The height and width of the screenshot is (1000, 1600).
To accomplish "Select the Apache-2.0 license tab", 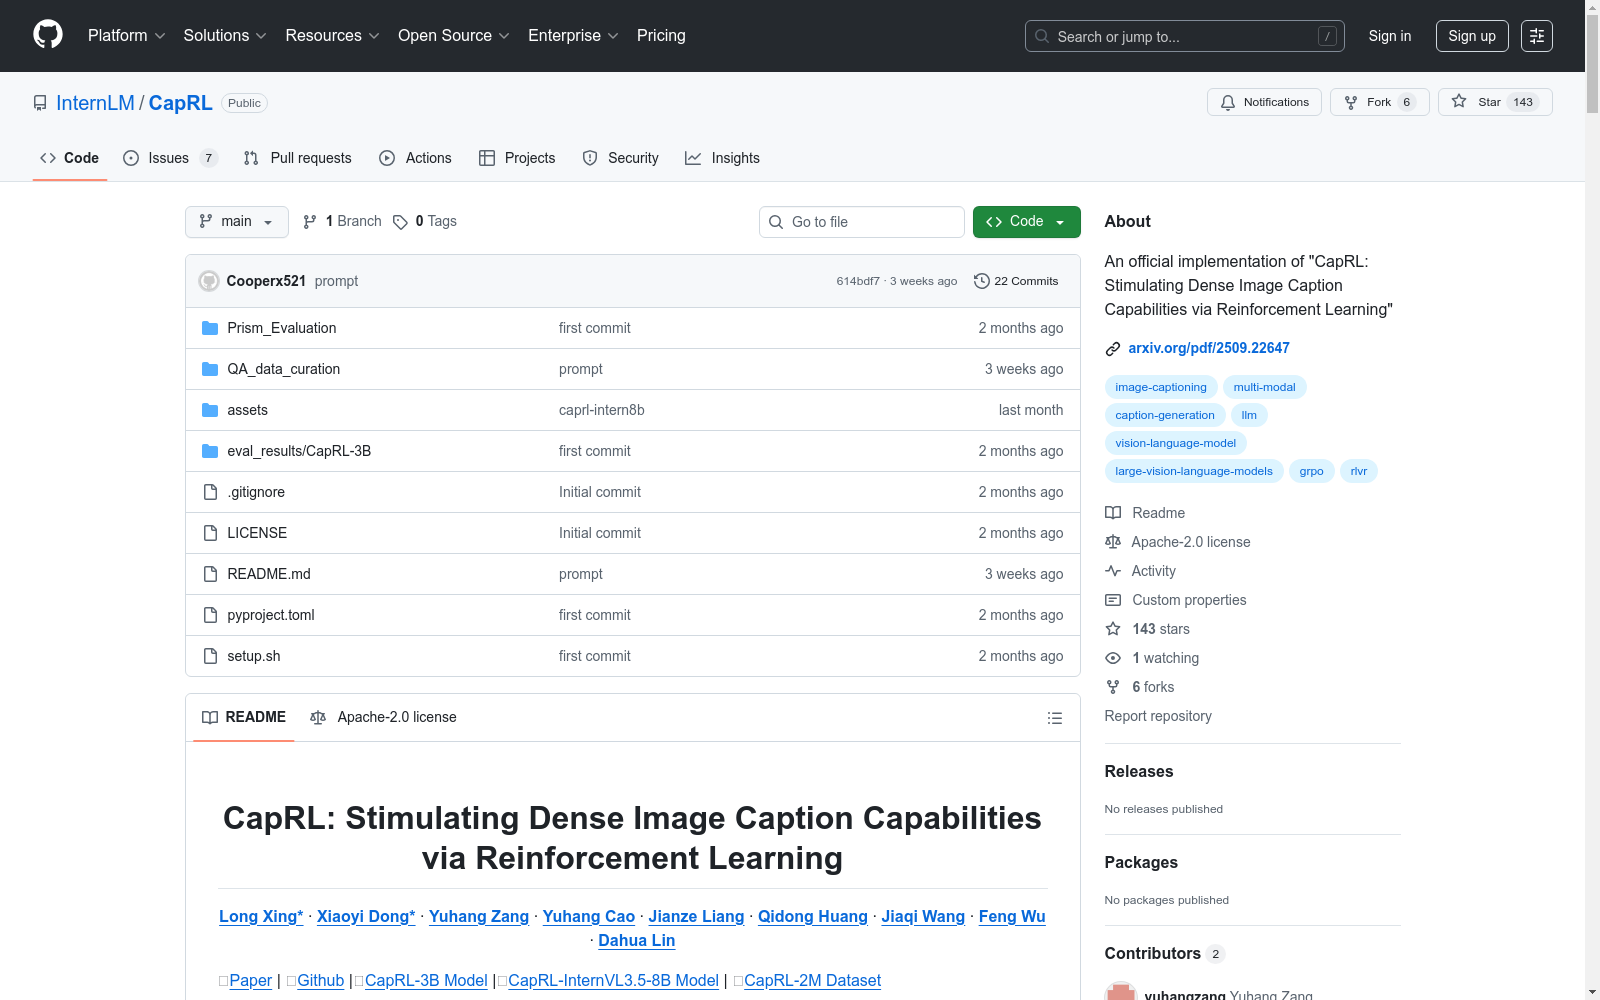I will [x=383, y=717].
